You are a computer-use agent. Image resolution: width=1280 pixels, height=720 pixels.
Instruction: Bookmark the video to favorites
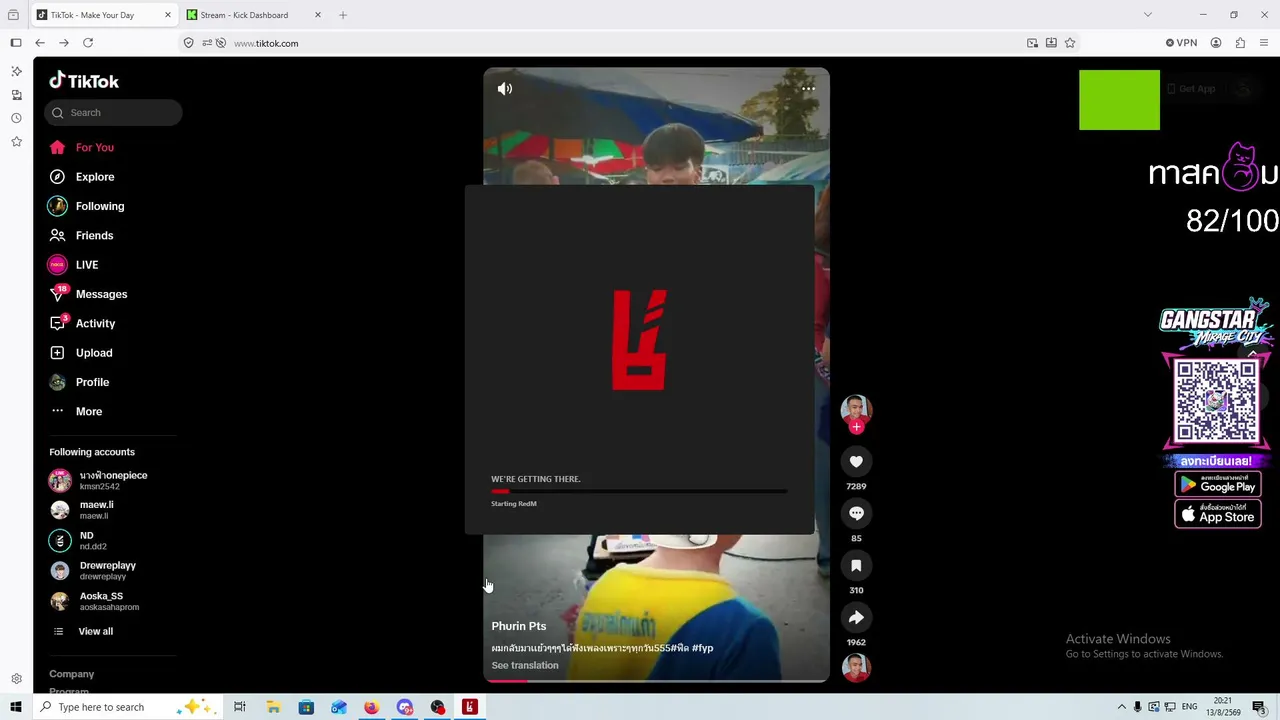[x=856, y=565]
